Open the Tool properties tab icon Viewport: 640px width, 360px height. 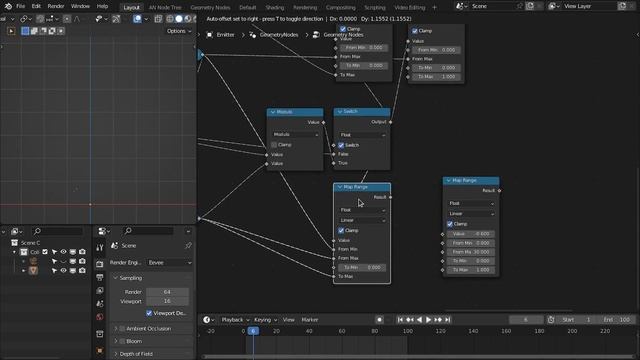(100, 247)
